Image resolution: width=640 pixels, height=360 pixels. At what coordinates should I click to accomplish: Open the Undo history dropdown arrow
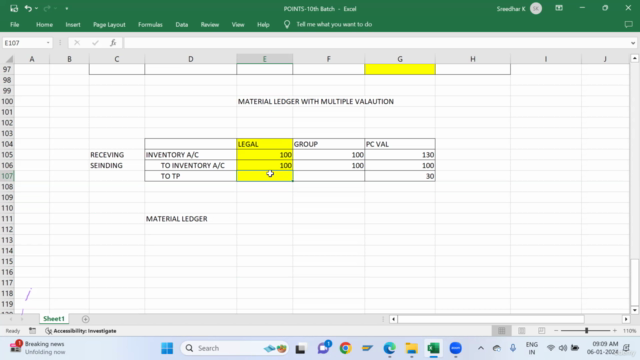36,9
